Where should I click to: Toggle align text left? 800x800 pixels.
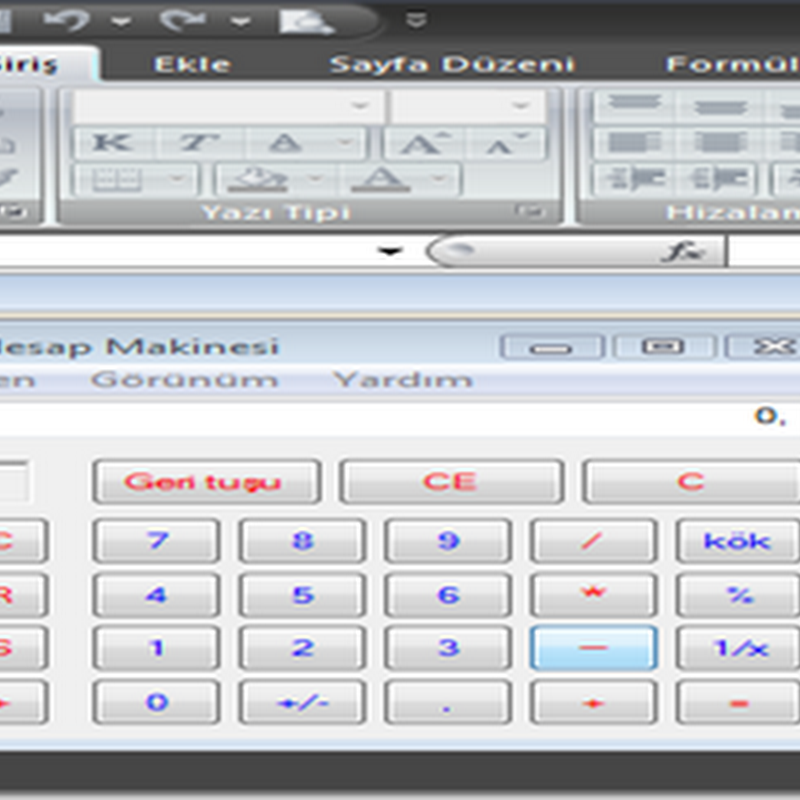tap(635, 144)
